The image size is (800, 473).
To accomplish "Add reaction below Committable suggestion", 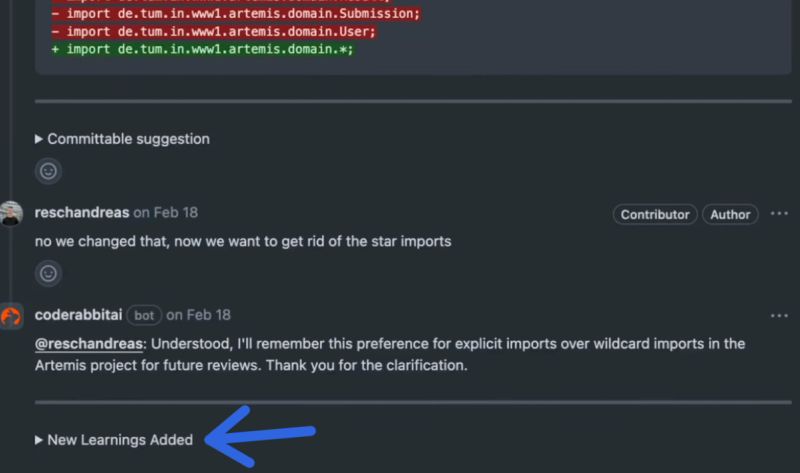I will [48, 171].
